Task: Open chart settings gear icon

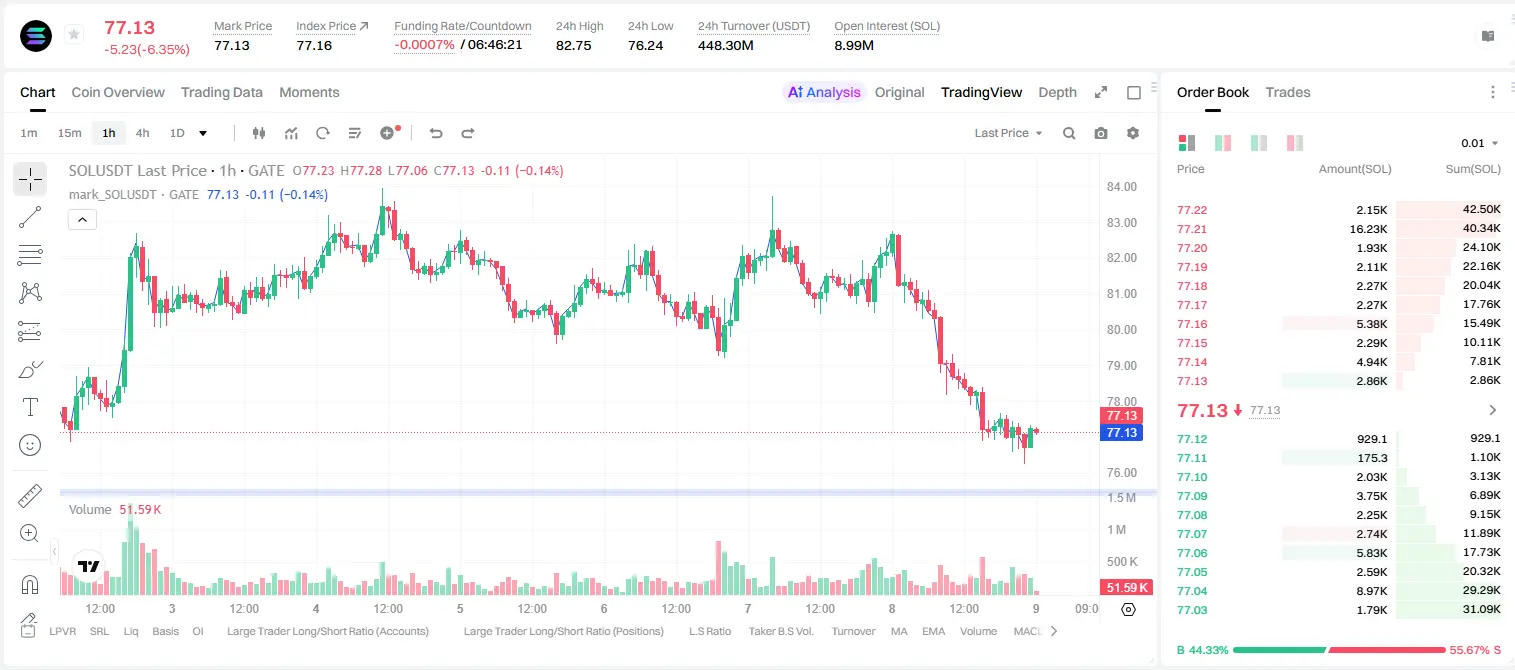Action: point(1133,133)
